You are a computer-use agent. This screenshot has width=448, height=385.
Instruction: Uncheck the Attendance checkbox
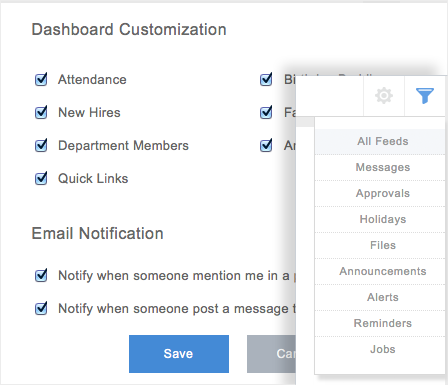coord(41,79)
